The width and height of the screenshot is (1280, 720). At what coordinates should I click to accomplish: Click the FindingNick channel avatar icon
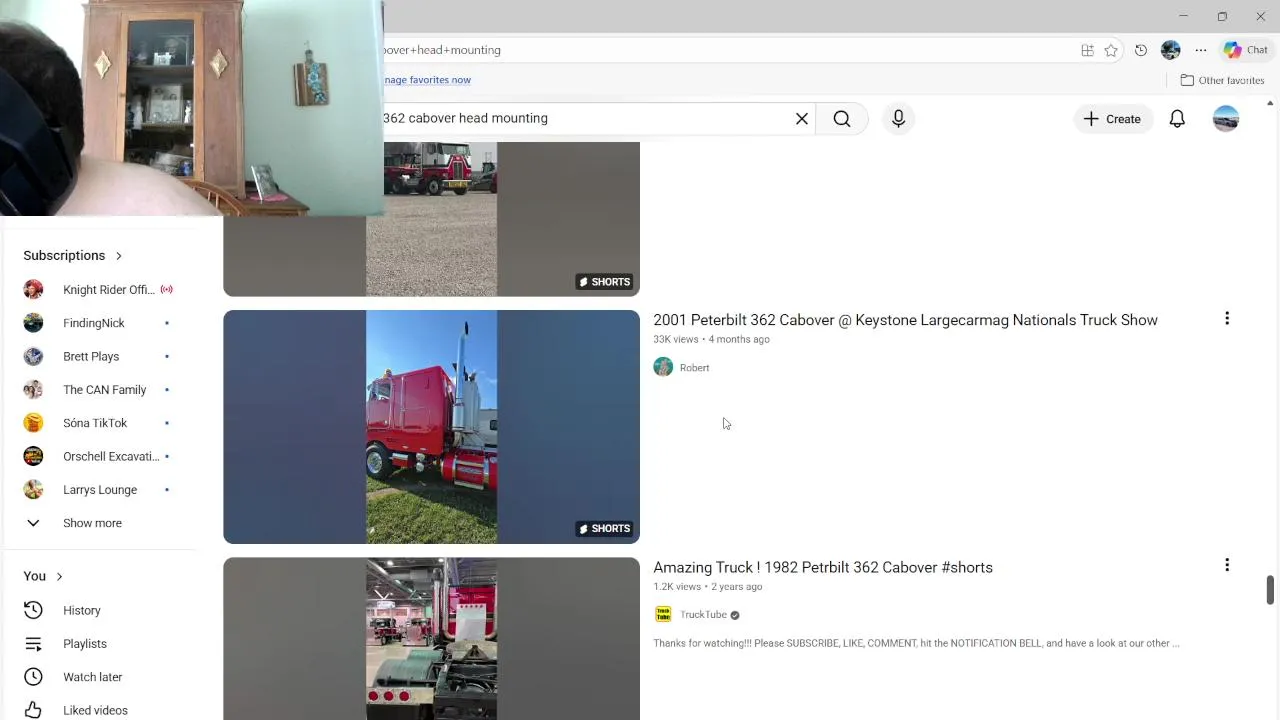[x=33, y=323]
